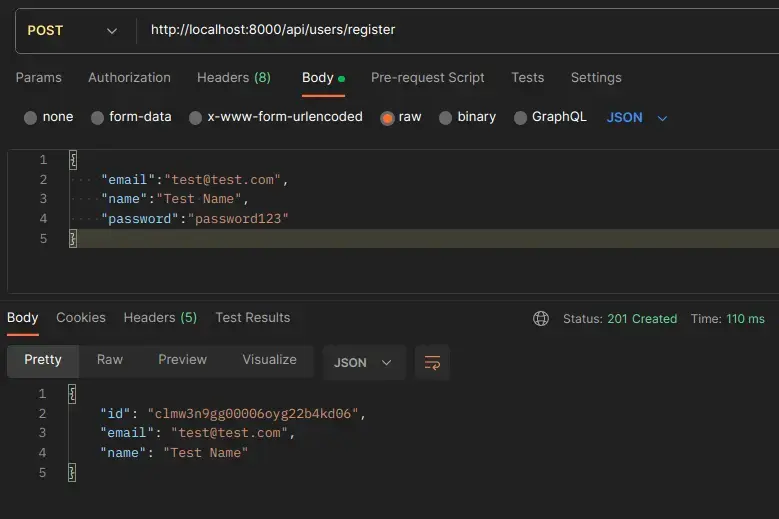Open the POST HTTP method dropdown
The image size is (779, 519).
72,30
